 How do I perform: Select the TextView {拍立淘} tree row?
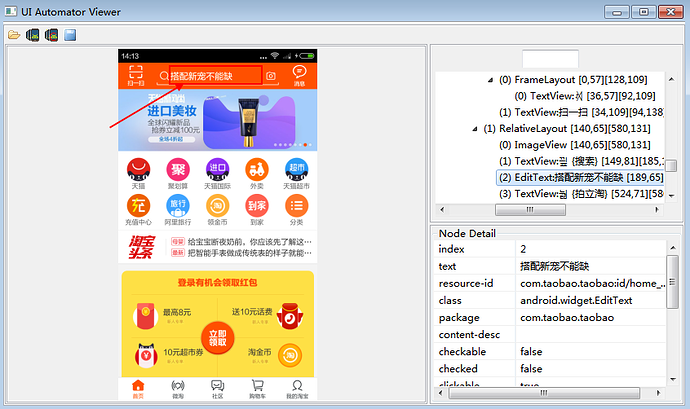pos(581,194)
